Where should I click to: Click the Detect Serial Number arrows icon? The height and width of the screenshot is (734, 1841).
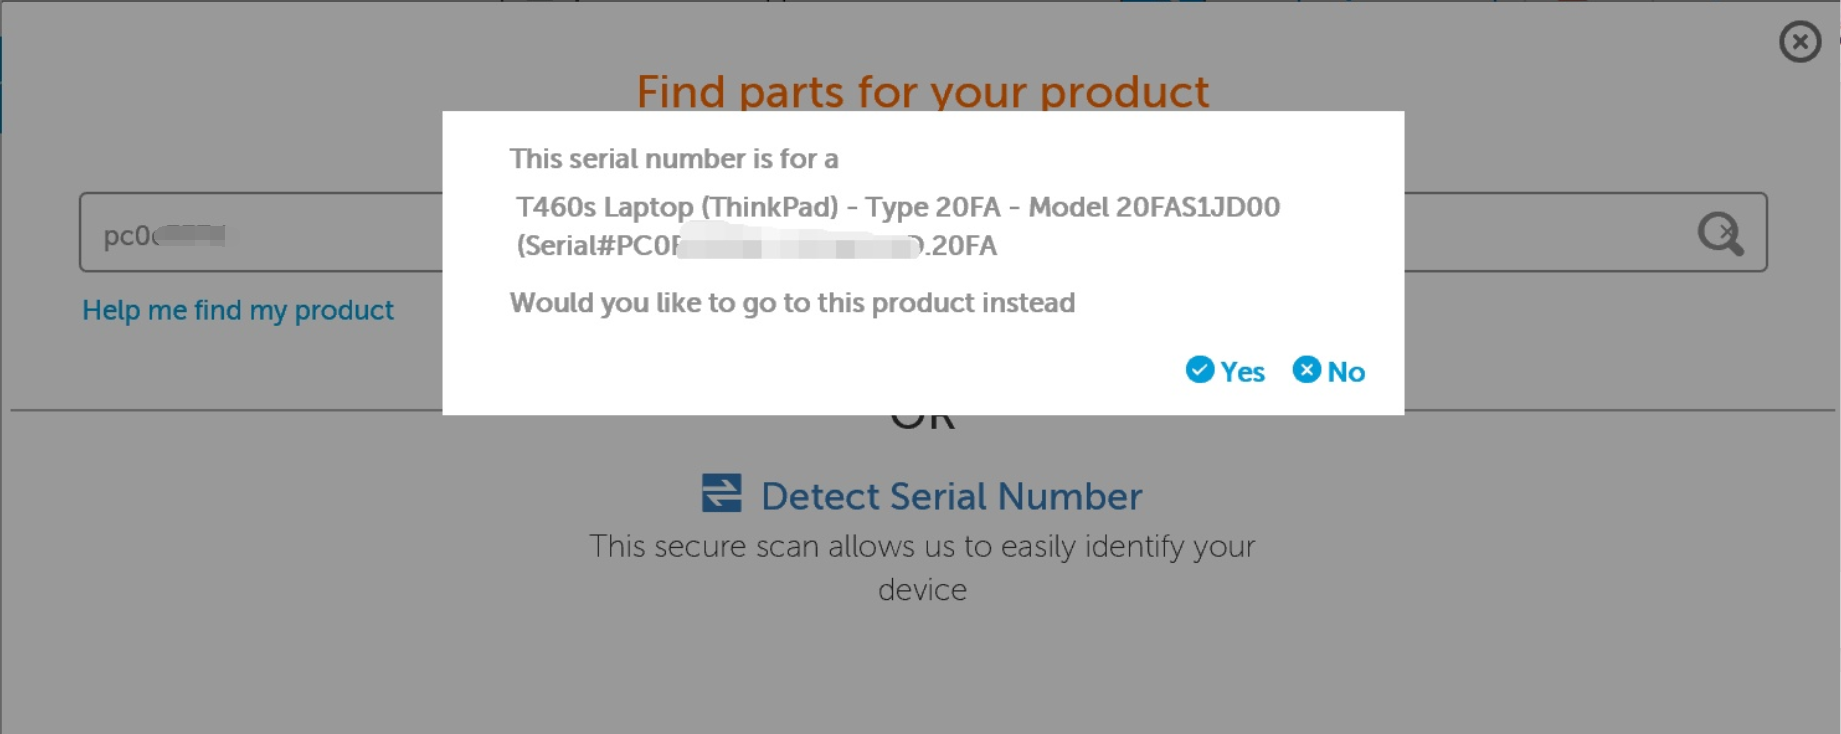721,493
